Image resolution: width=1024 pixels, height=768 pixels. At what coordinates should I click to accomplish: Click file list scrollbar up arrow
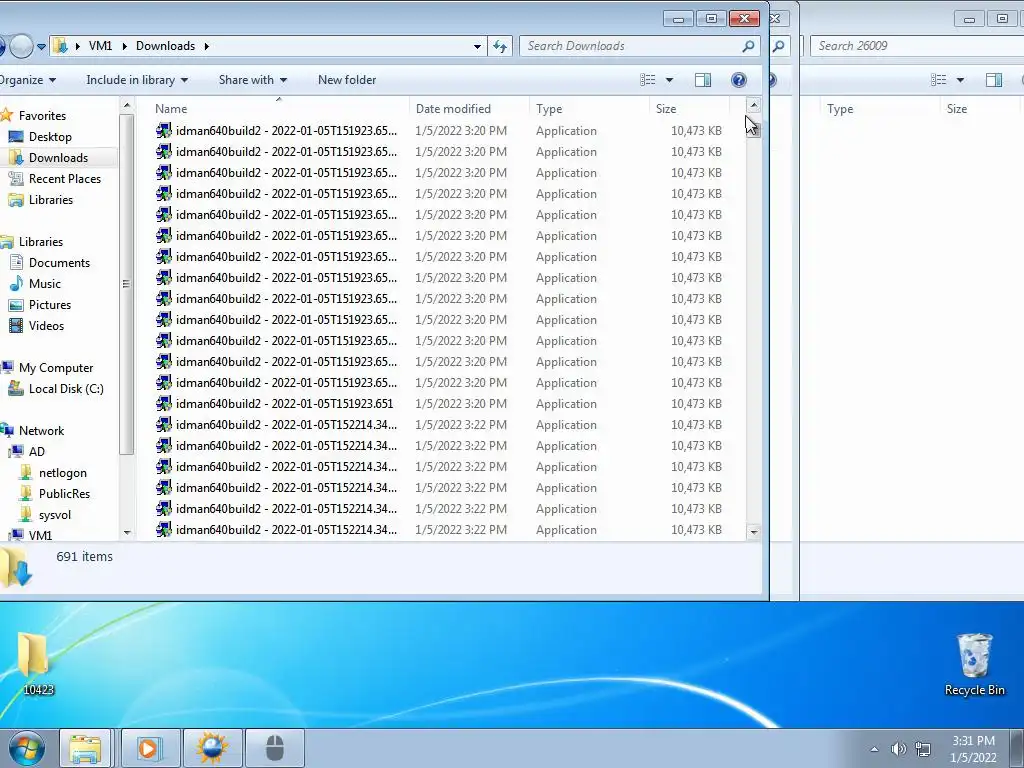coord(754,104)
